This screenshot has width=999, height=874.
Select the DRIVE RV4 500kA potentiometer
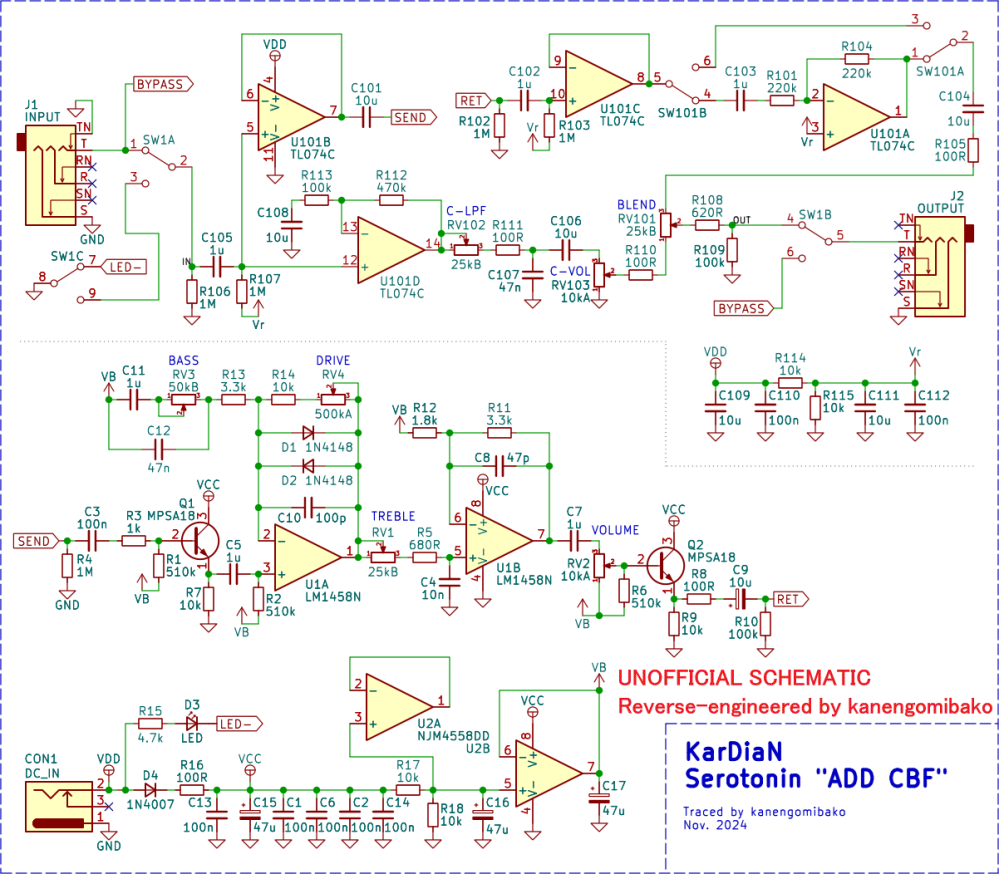(333, 399)
